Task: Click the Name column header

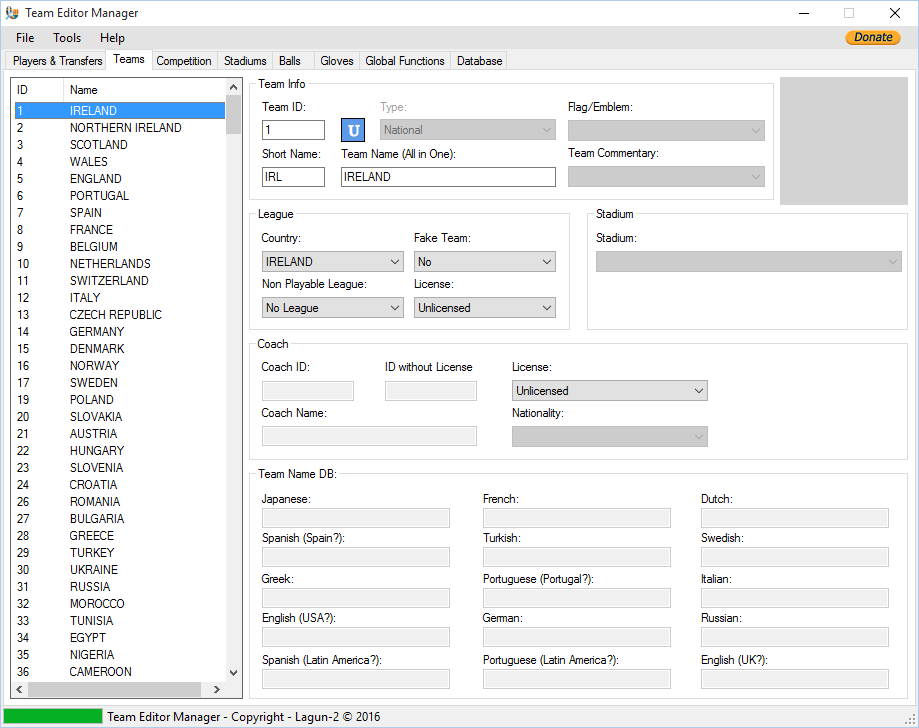Action: point(144,90)
